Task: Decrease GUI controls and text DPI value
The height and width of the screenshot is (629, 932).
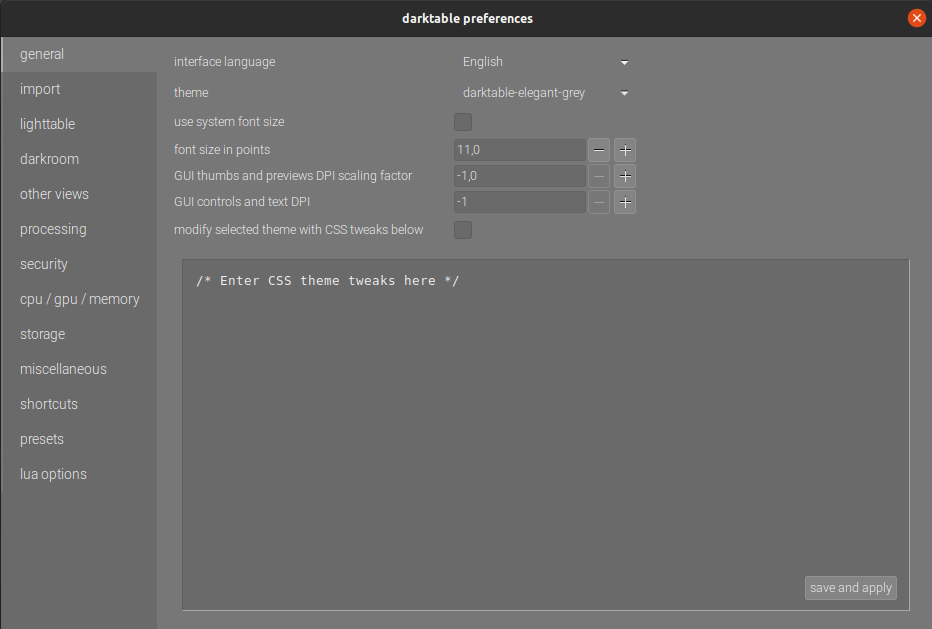Action: coord(599,202)
